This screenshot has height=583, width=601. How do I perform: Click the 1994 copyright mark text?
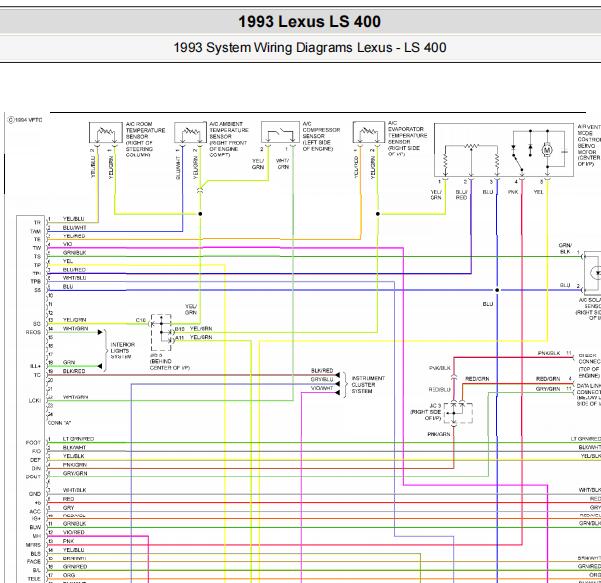click(25, 120)
